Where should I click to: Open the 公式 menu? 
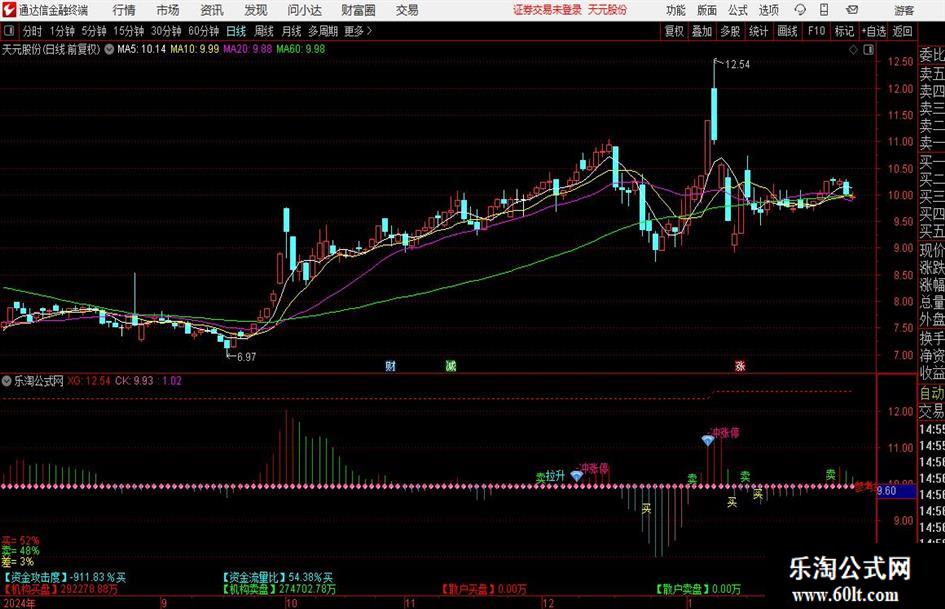pyautogui.click(x=737, y=10)
